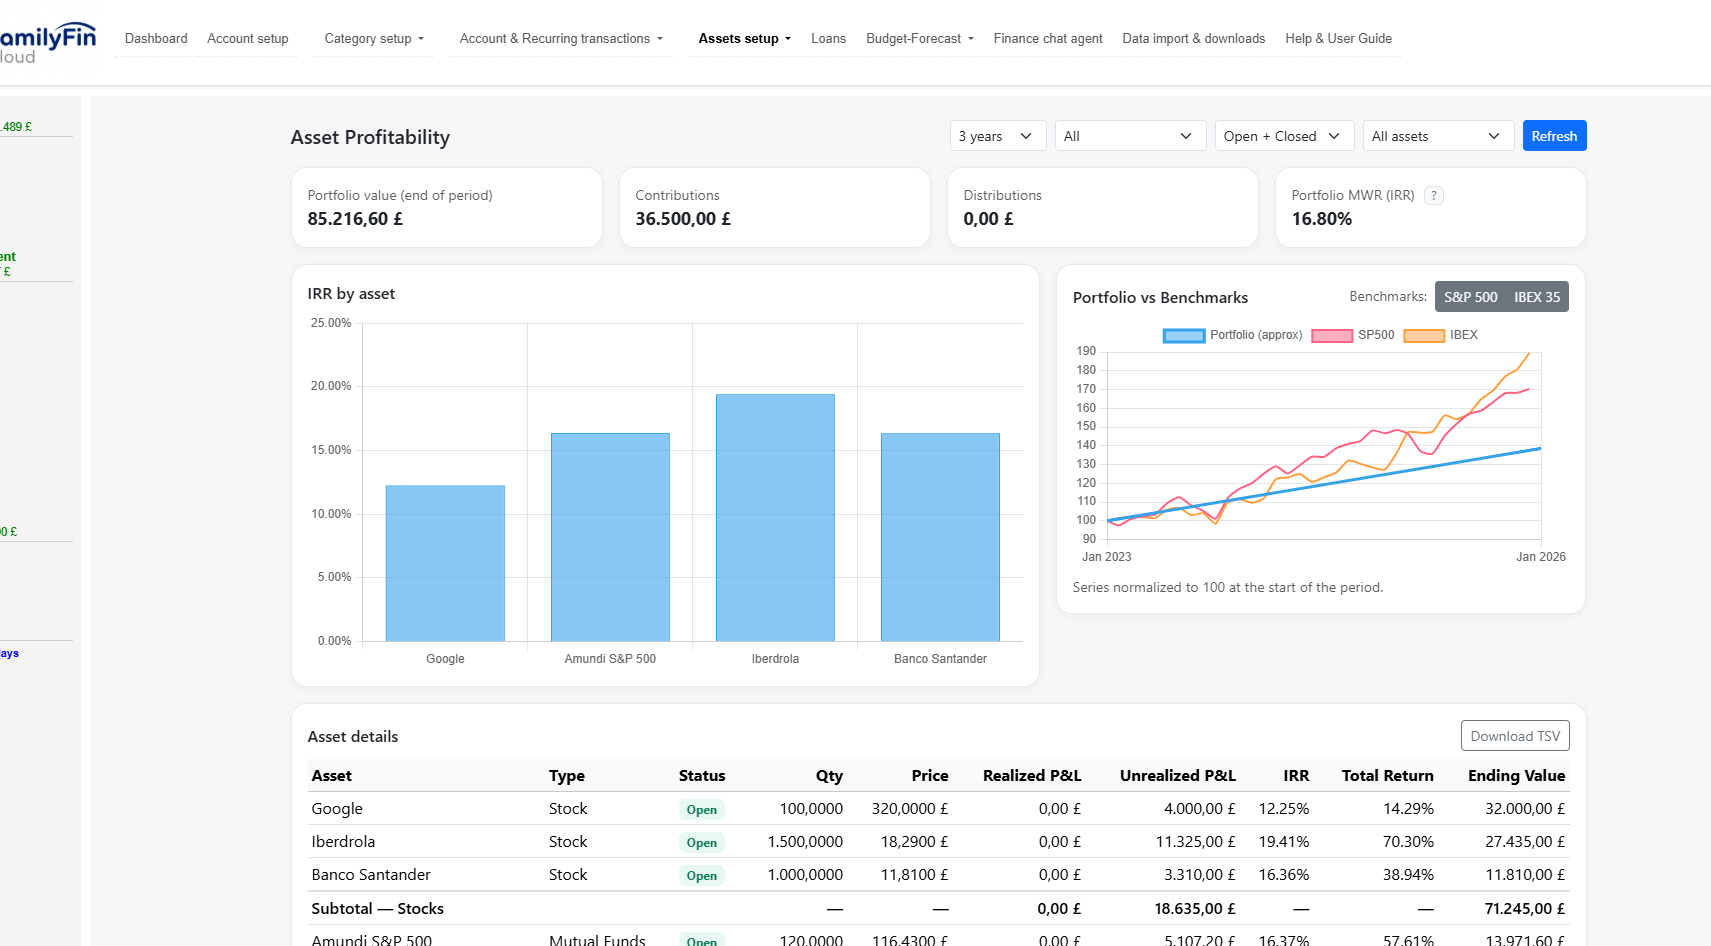Select the Banco Santander asset name in table

[x=371, y=875]
